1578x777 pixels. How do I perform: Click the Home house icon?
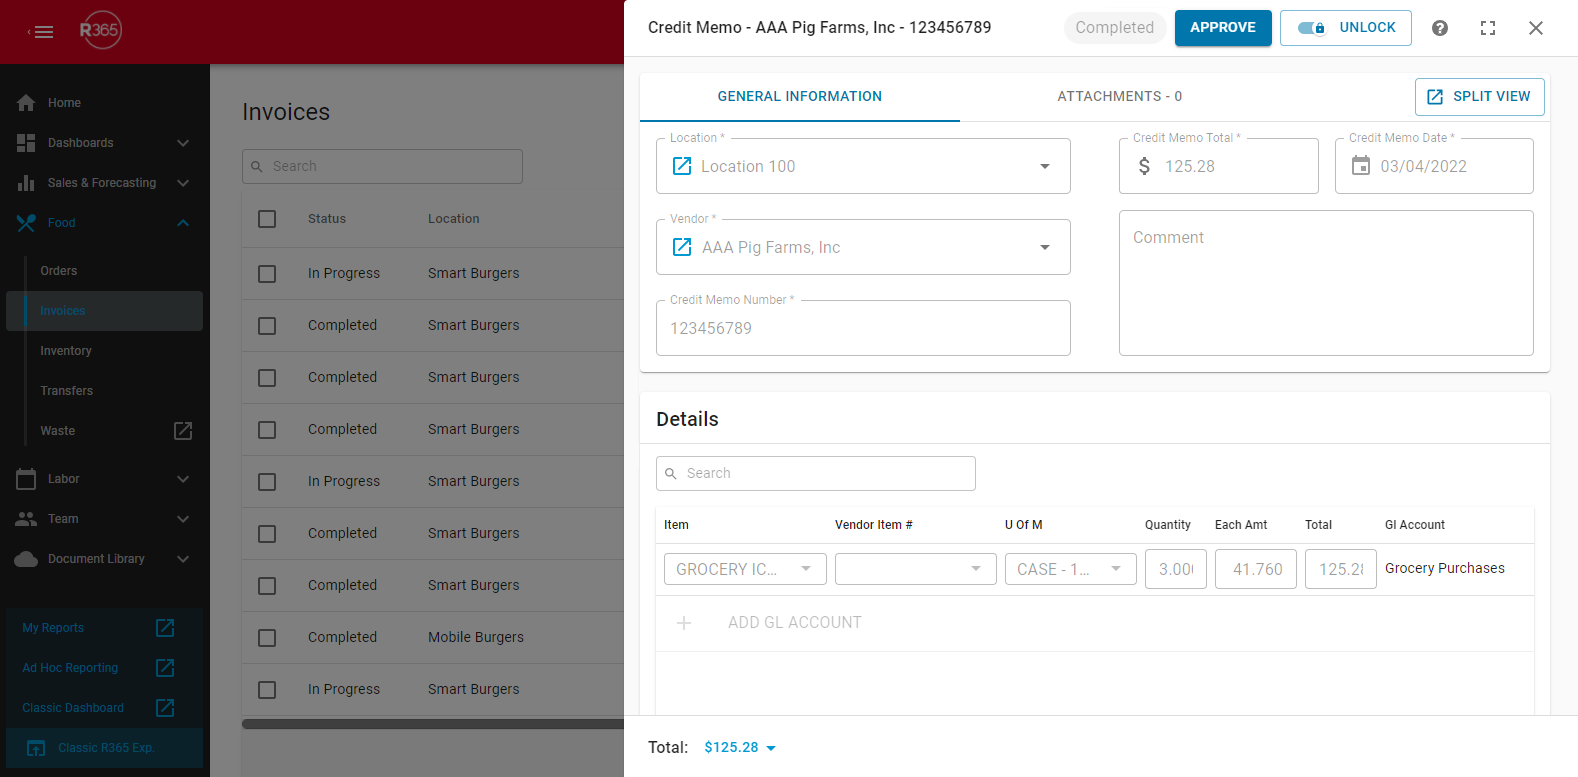point(26,103)
